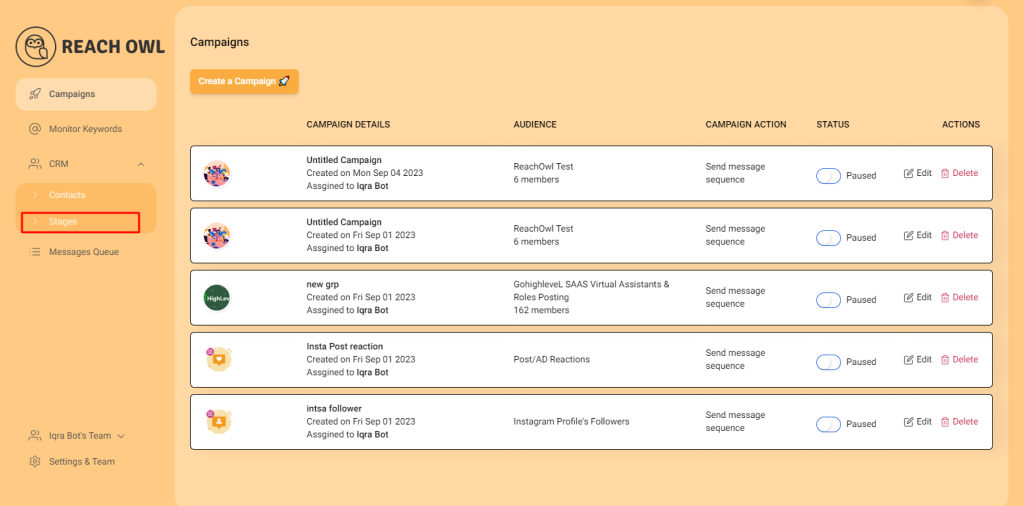Edit the second Untitled Campaign

[918, 236]
